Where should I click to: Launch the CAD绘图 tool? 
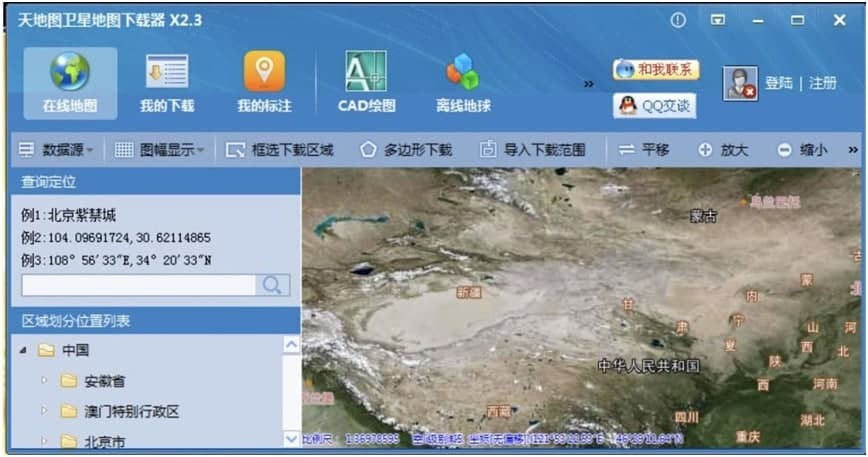coord(366,83)
